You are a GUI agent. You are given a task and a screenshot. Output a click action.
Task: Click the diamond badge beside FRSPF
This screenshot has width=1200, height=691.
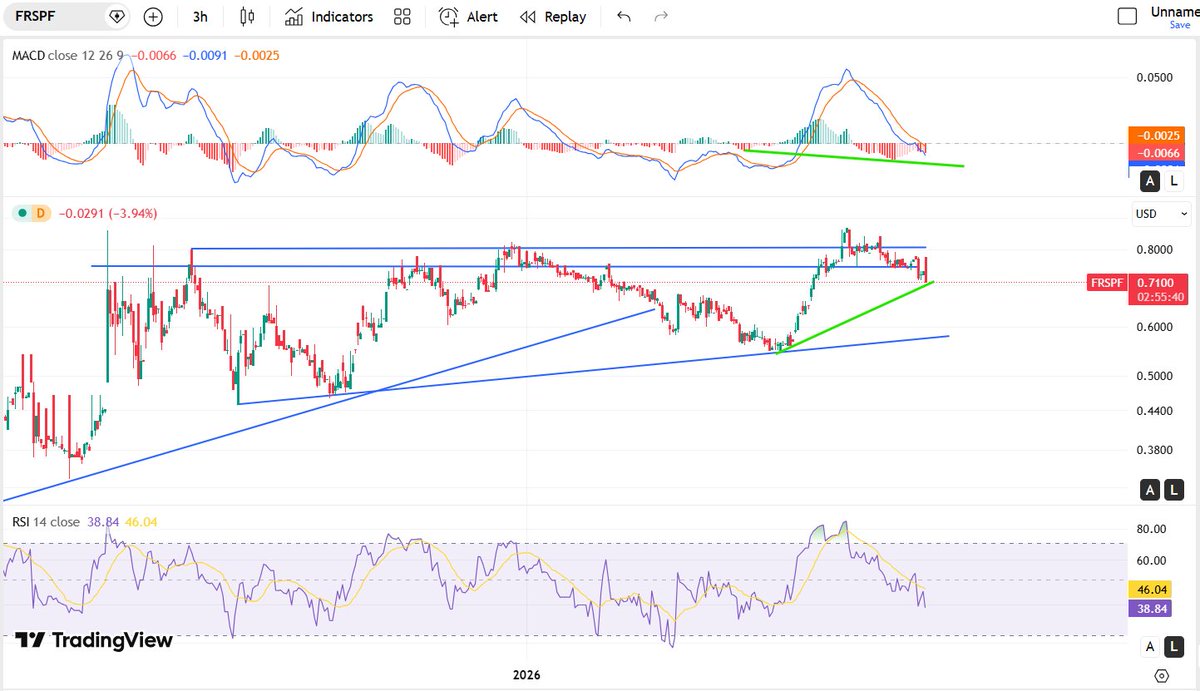pyautogui.click(x=117, y=17)
